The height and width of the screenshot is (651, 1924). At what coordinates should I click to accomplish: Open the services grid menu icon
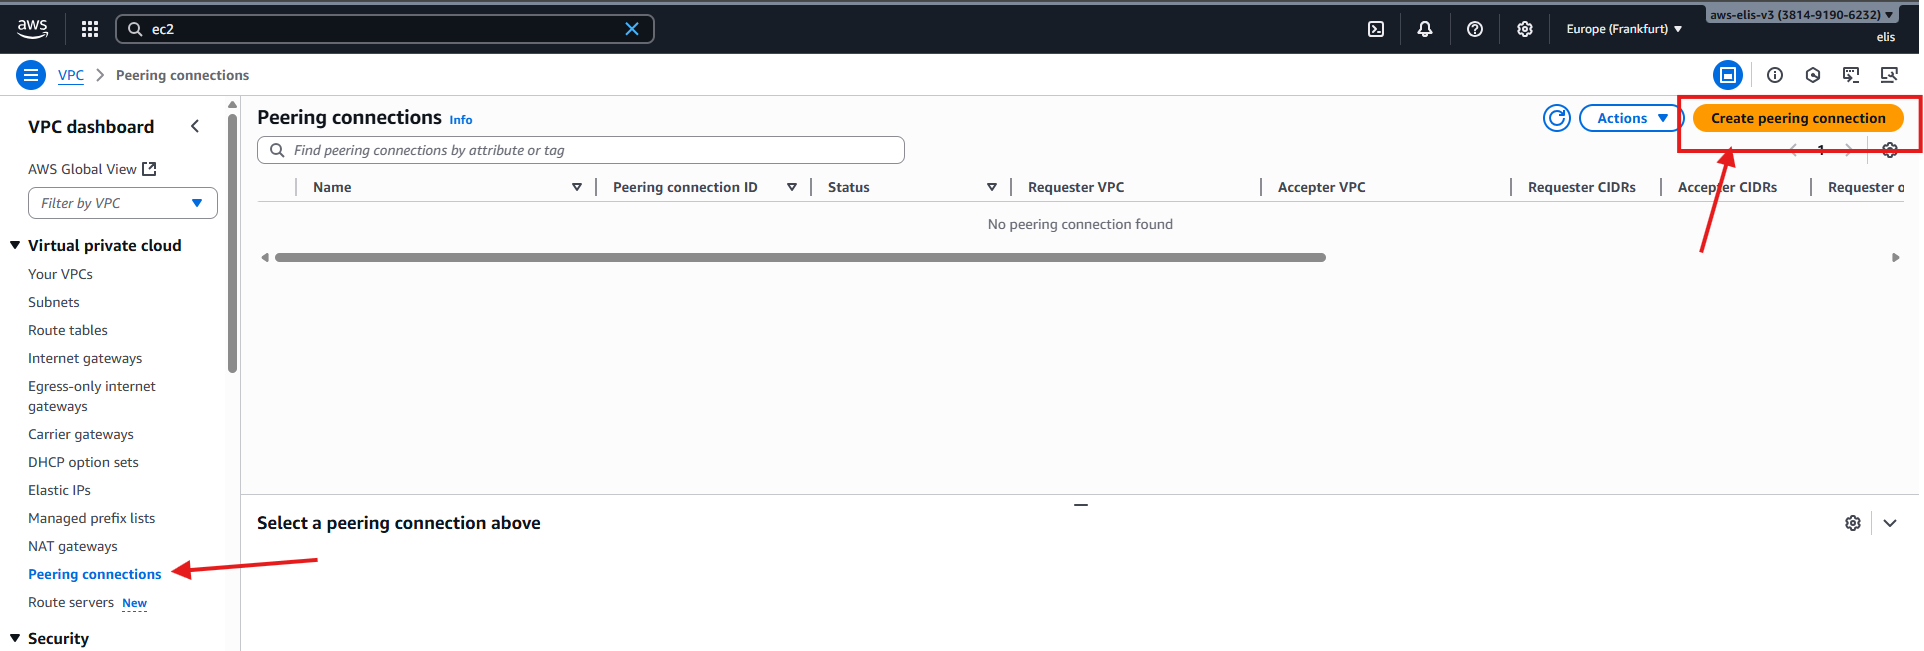tap(90, 29)
